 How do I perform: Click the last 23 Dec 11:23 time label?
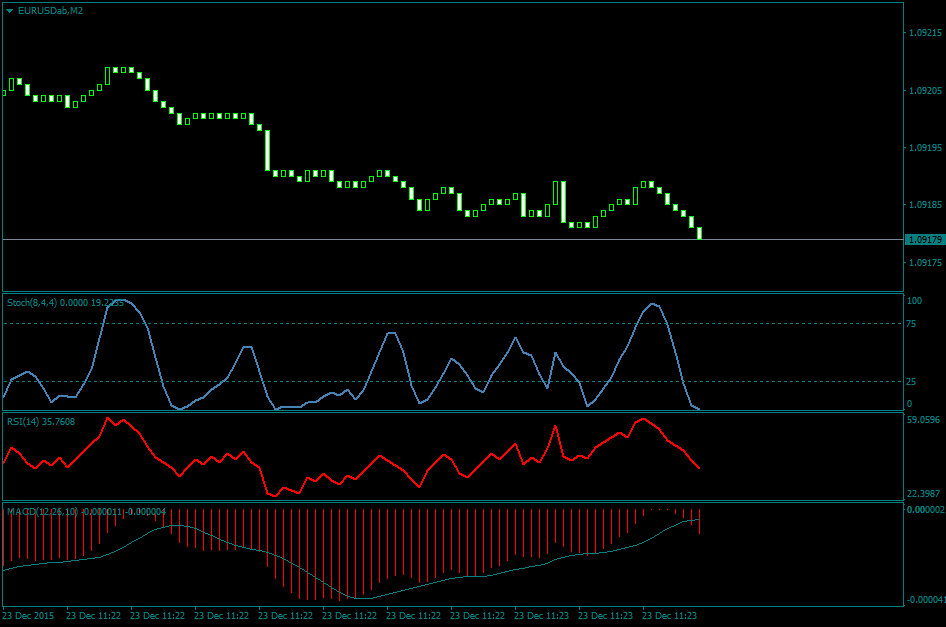[x=670, y=616]
